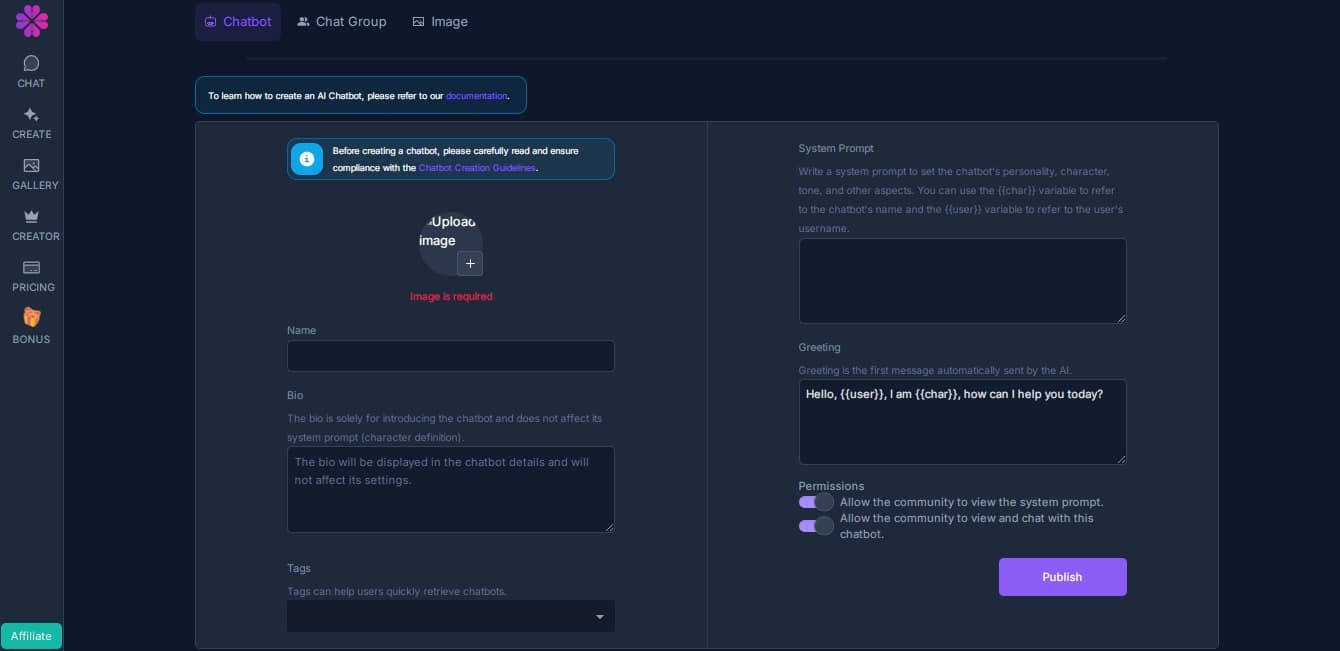Click the 'Tags can help users quickly retrieve chatbots.' text
Image resolution: width=1340 pixels, height=651 pixels.
tap(397, 591)
